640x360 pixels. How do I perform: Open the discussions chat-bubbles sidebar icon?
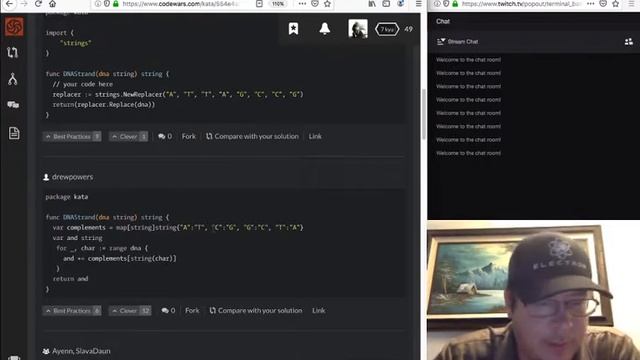point(13,105)
